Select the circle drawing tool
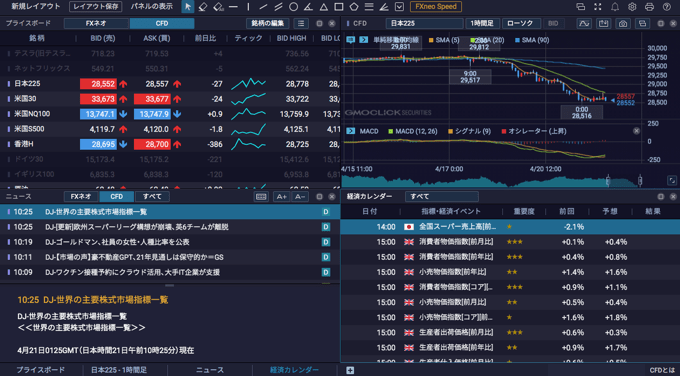 coord(294,7)
